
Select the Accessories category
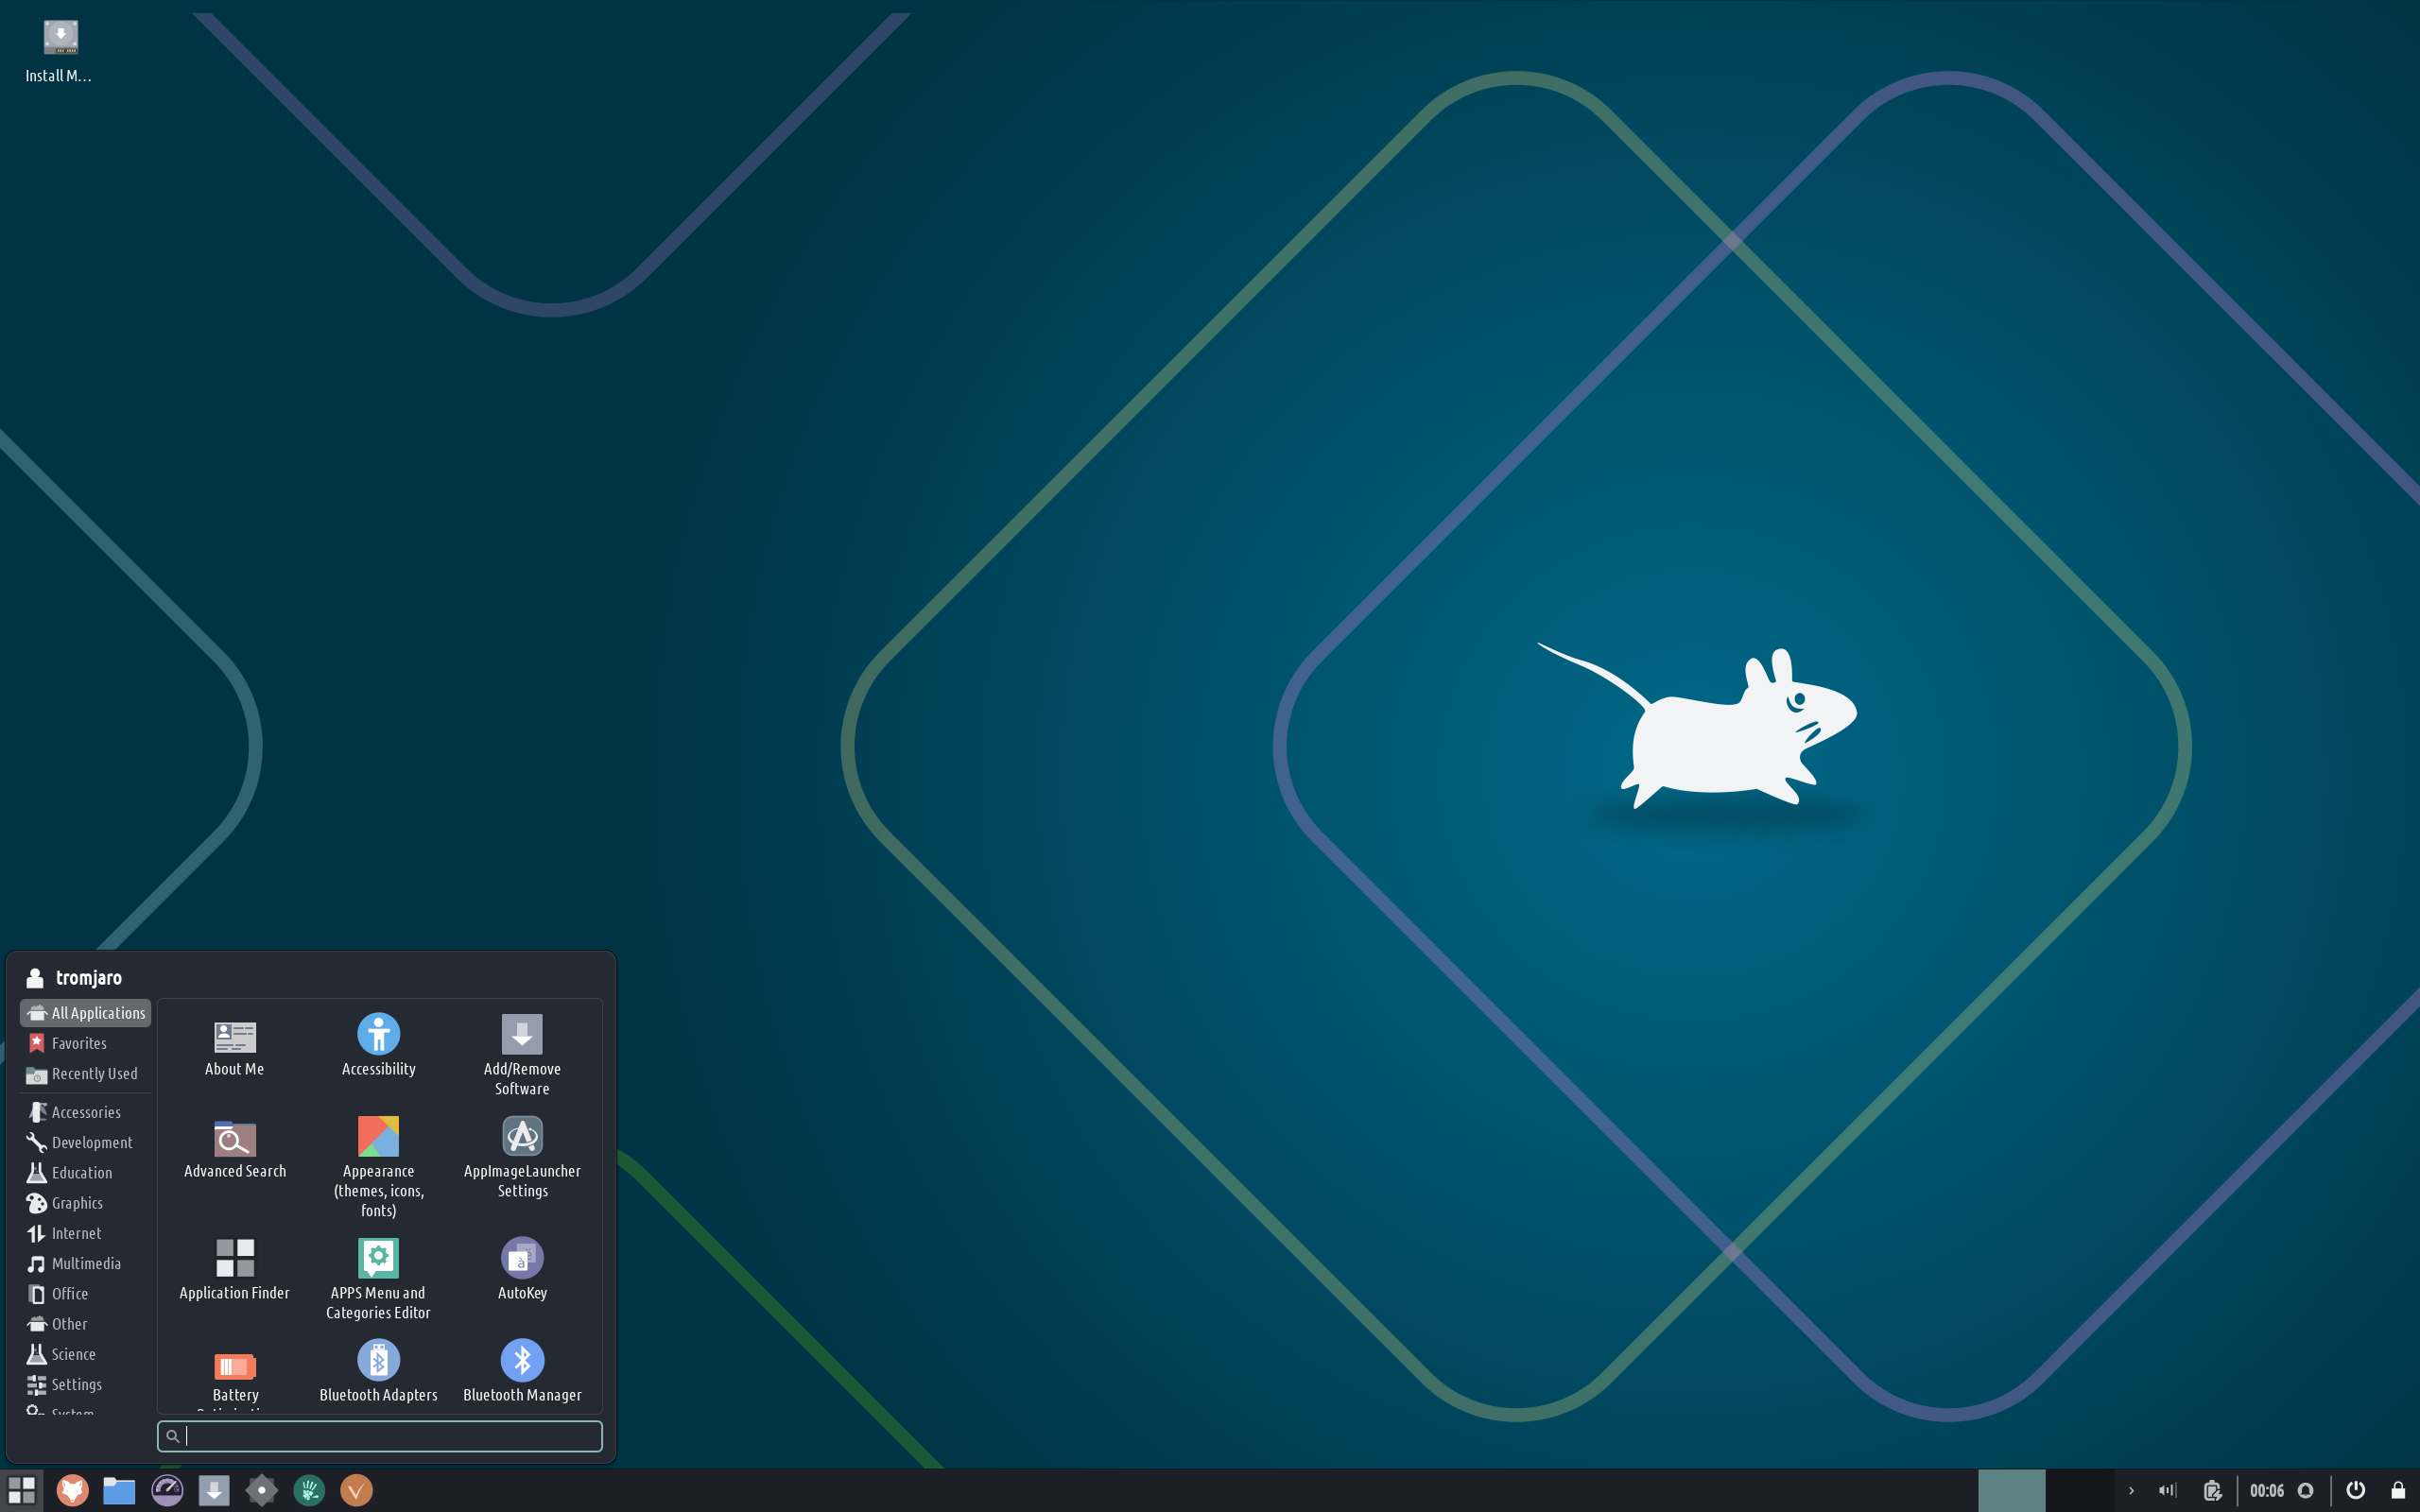(x=86, y=1112)
